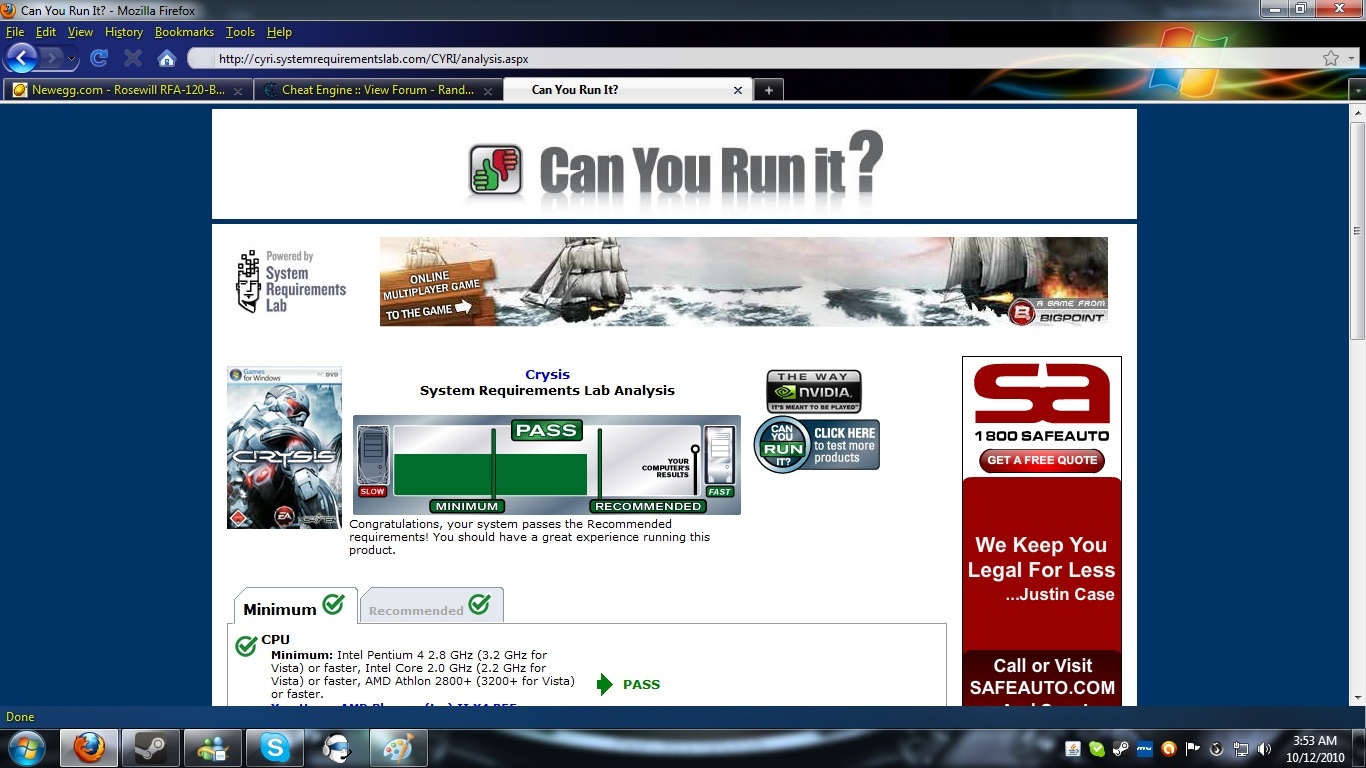
Task: Close the Cheat Engine tab
Action: pos(488,90)
